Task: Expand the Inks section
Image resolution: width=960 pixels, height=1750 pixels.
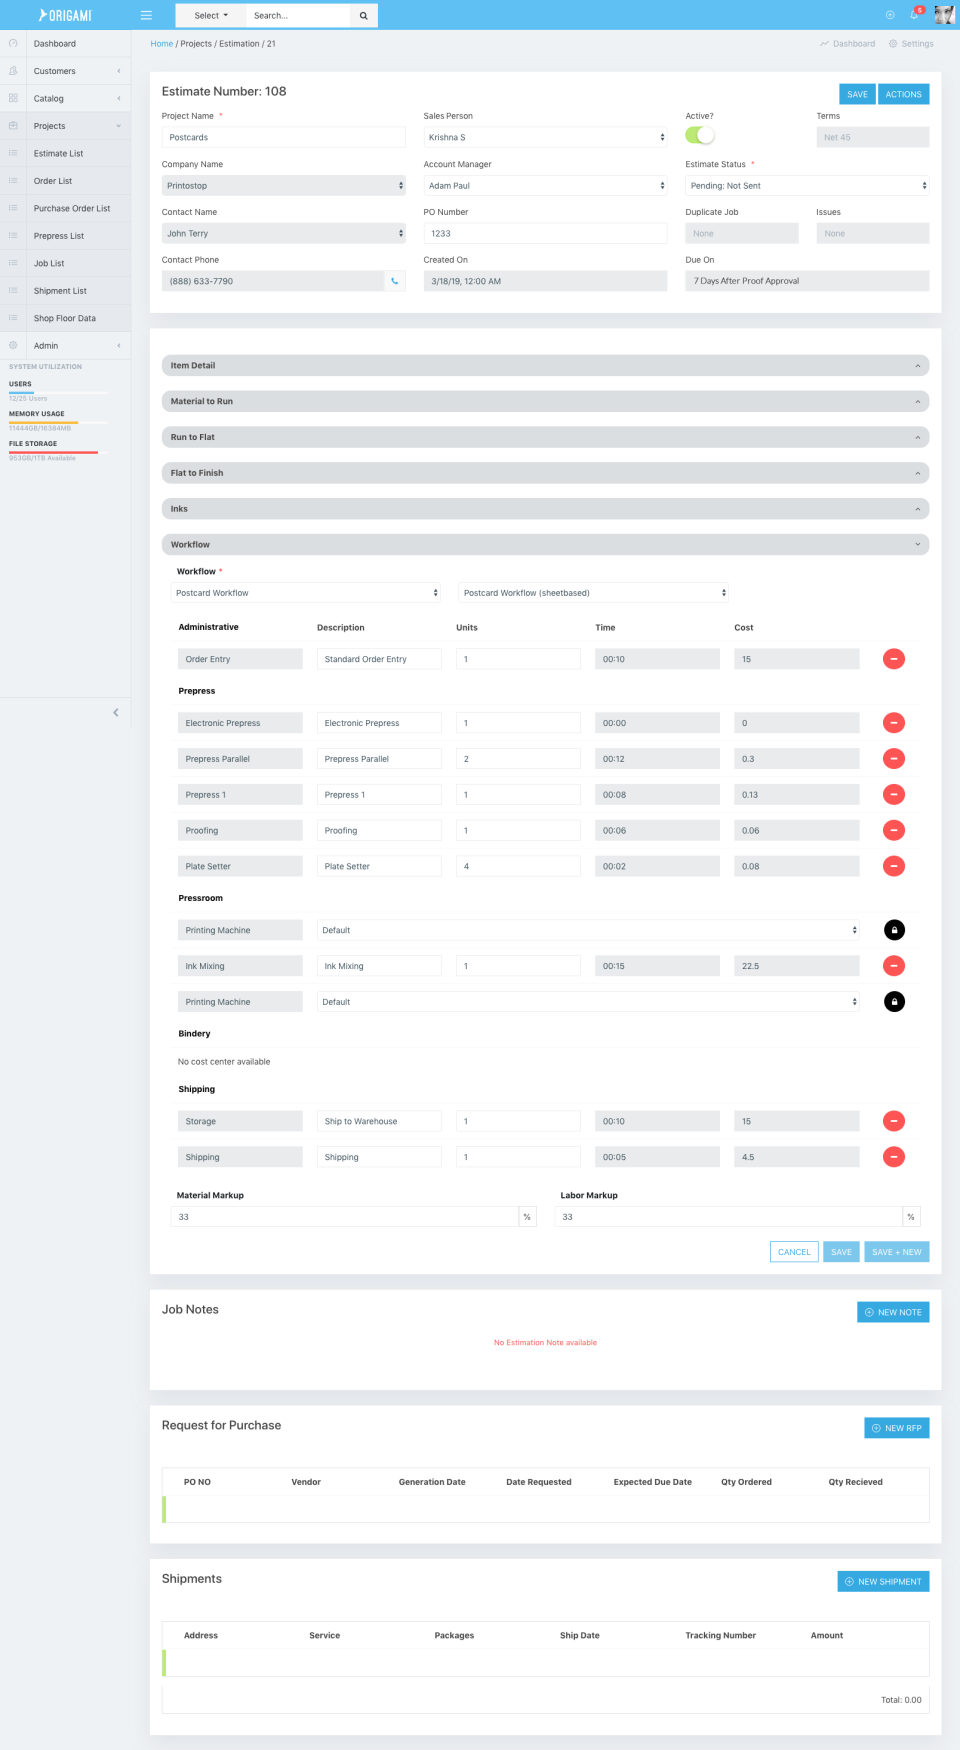Action: point(545,509)
